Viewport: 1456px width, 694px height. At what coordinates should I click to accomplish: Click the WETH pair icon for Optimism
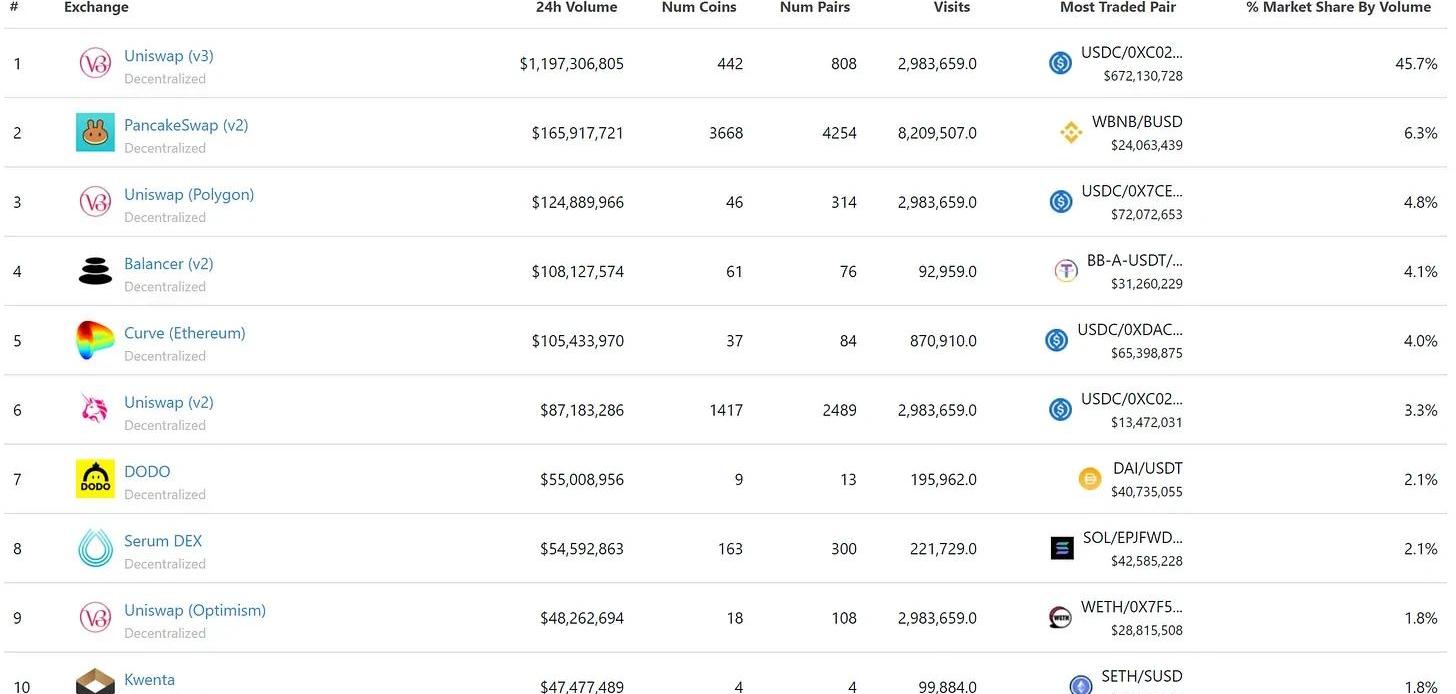point(1060,617)
